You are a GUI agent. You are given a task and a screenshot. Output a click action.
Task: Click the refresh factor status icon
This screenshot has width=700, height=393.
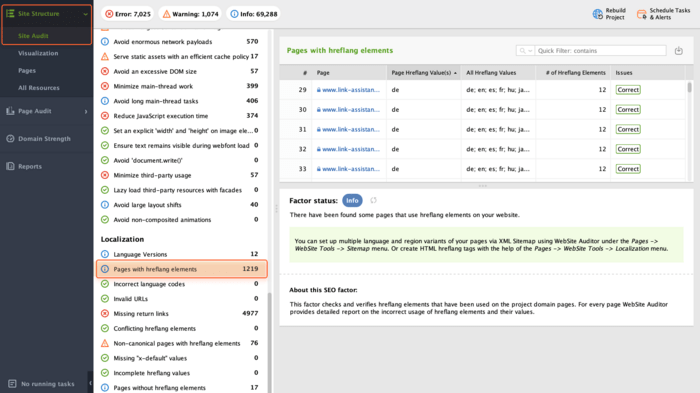(x=373, y=201)
